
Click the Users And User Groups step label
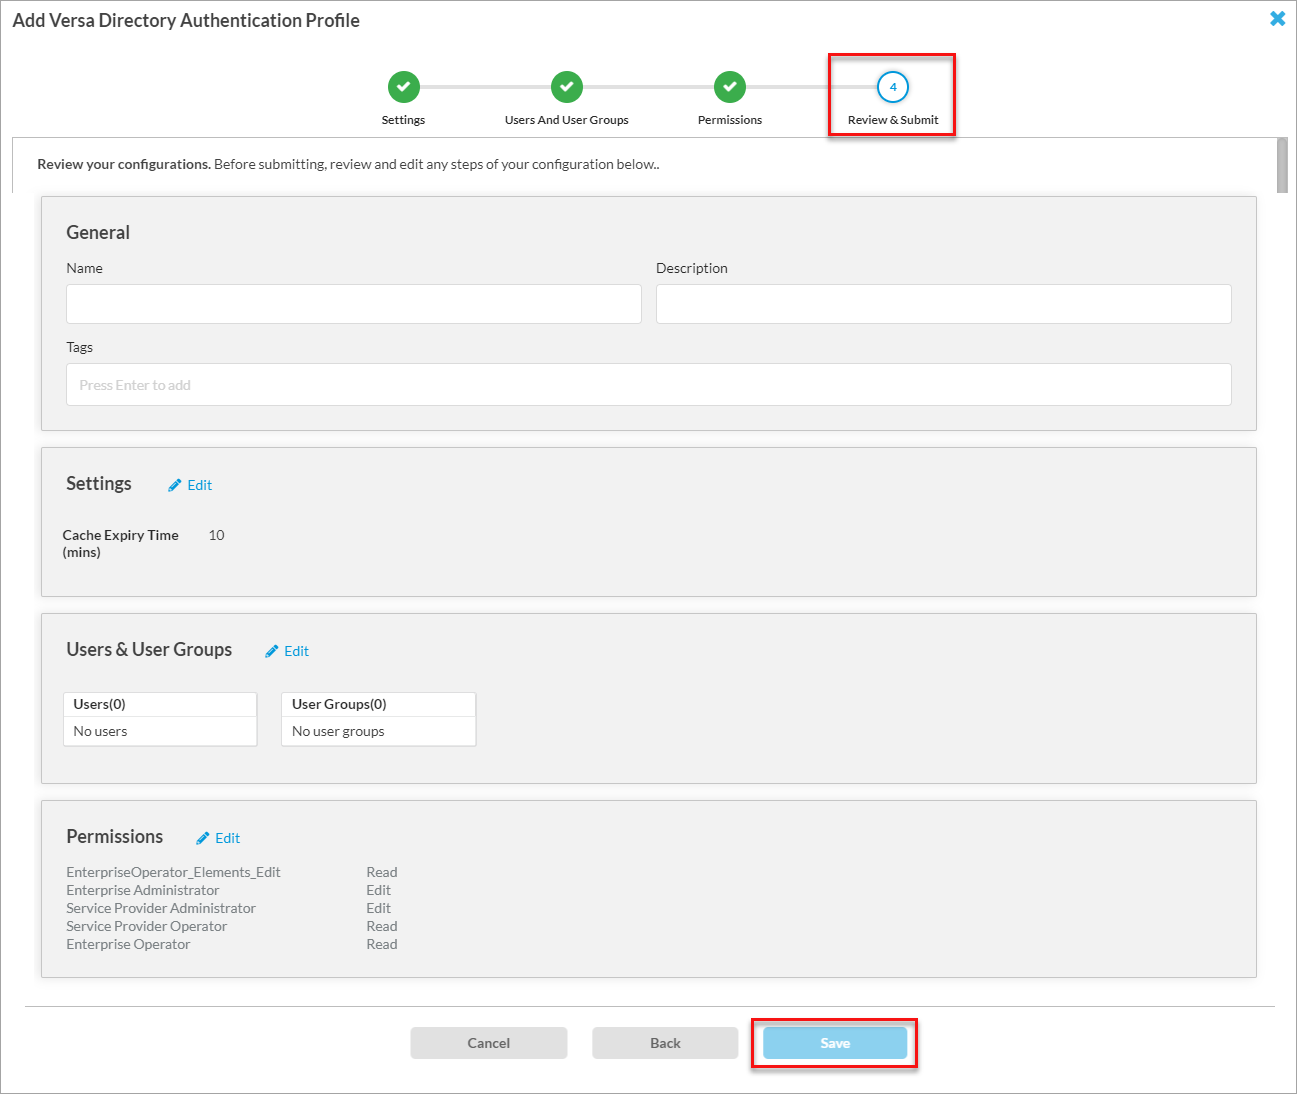coord(566,120)
